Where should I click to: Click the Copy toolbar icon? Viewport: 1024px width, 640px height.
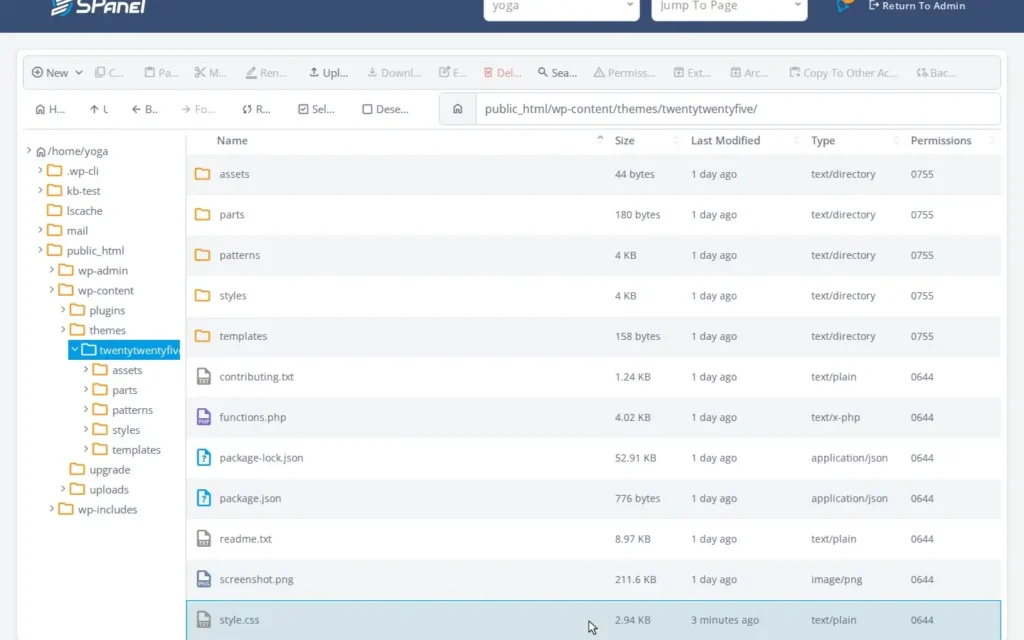(100, 72)
